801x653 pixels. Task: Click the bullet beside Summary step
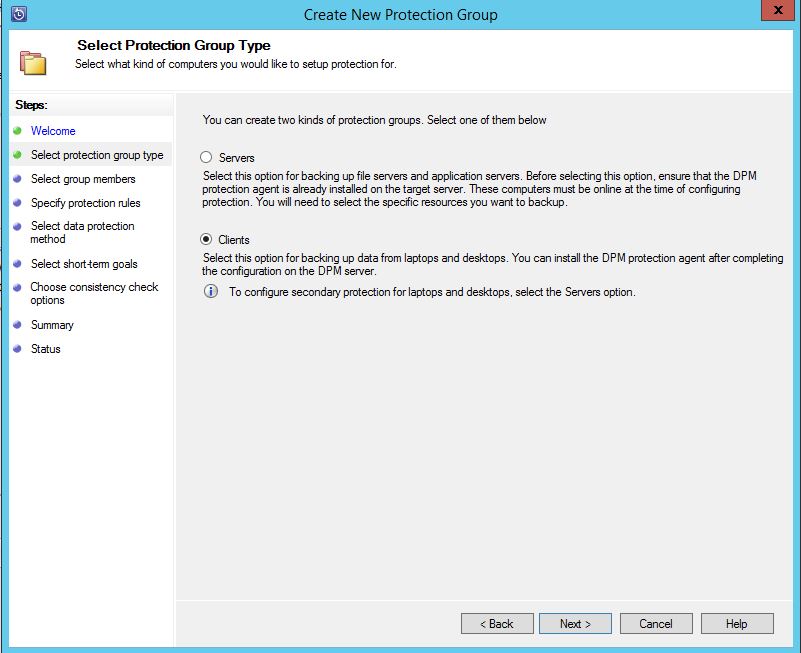(18, 325)
